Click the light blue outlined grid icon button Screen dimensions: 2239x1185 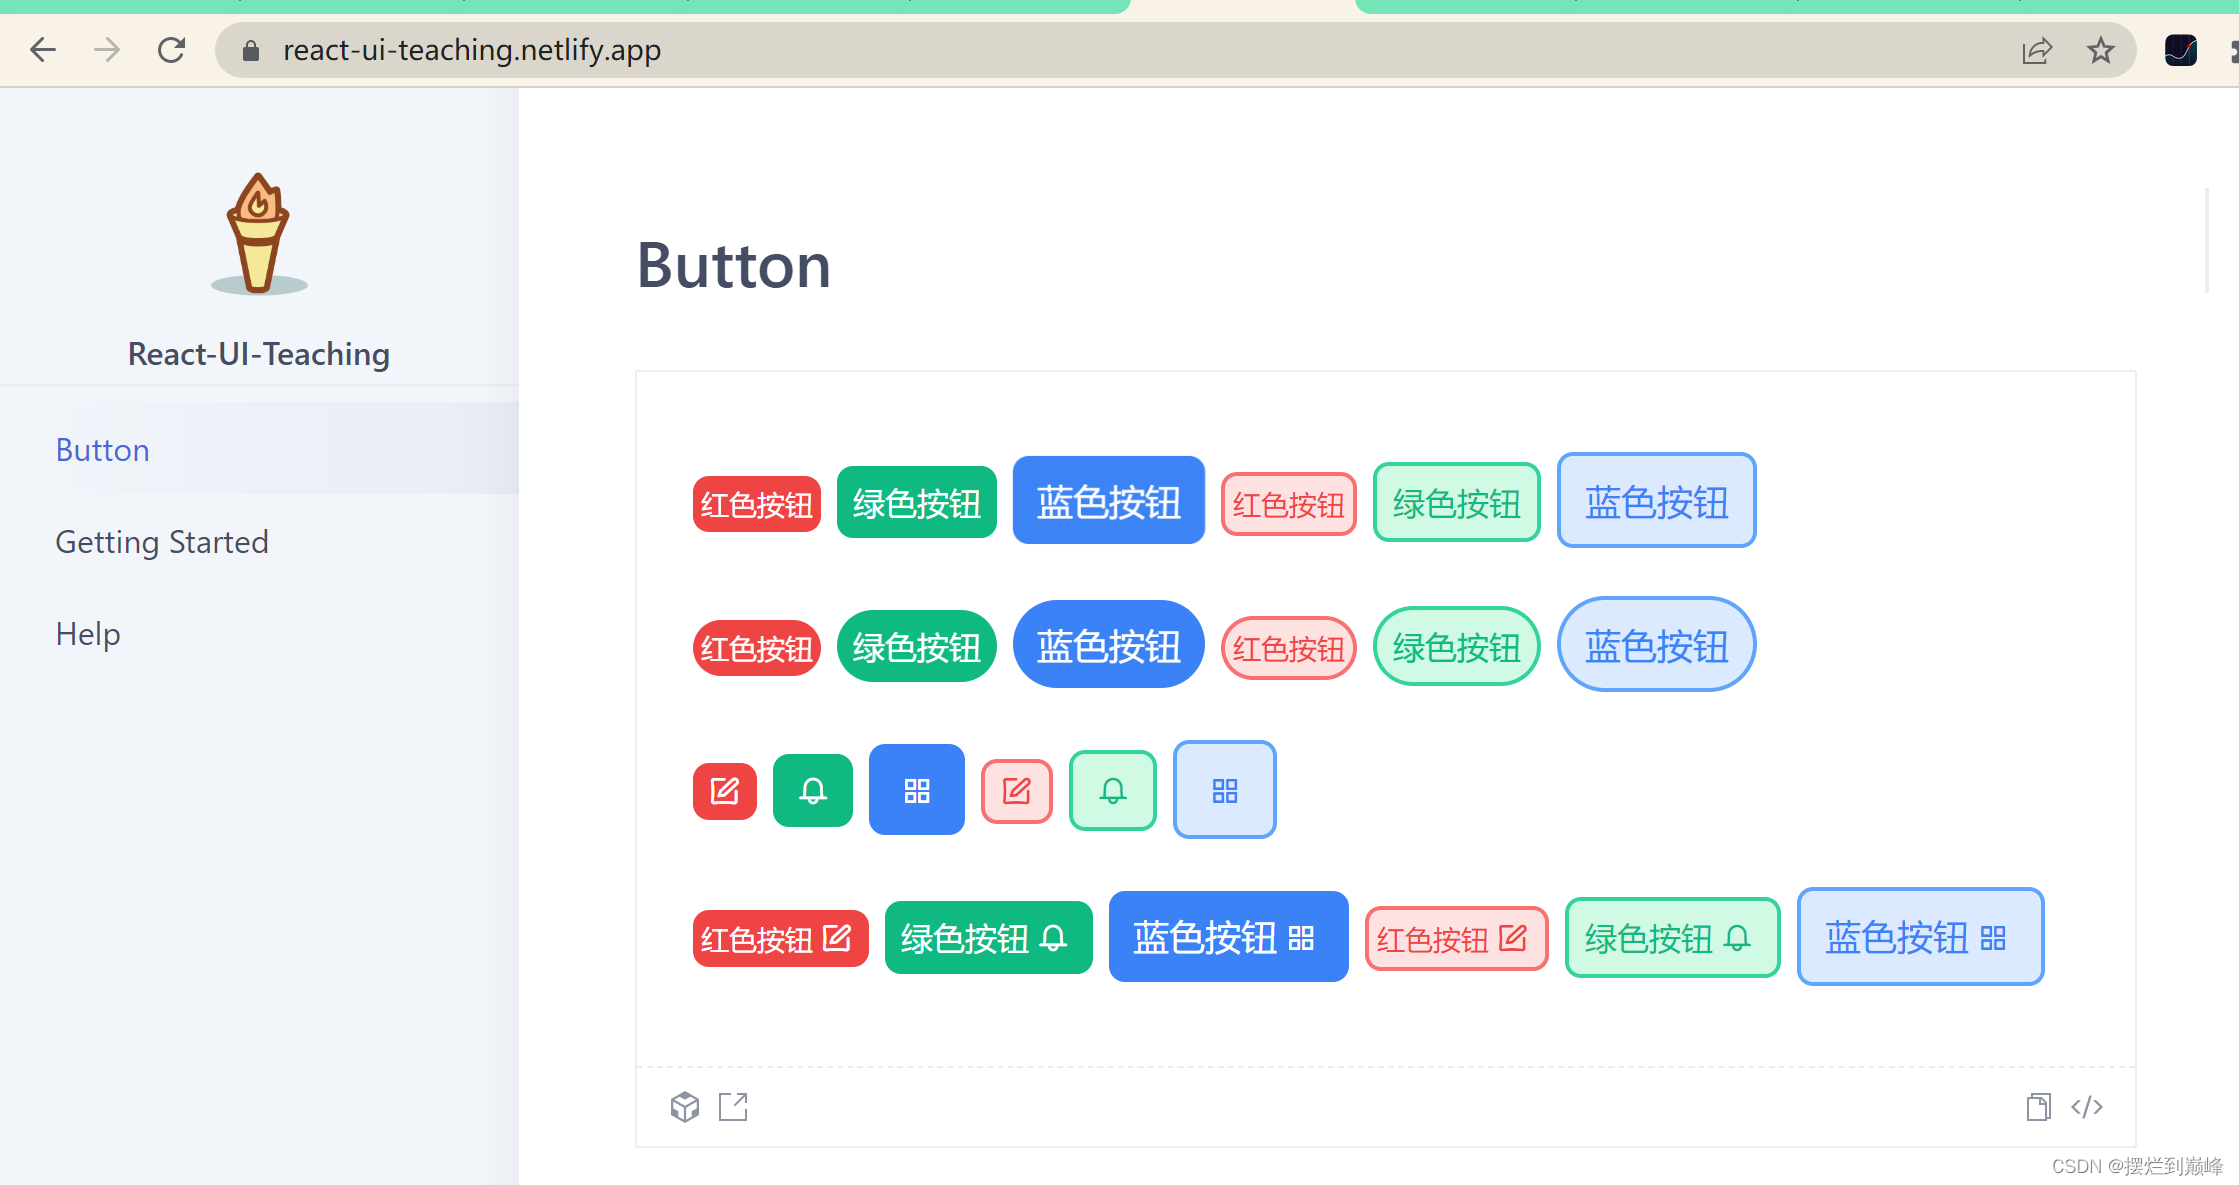point(1224,790)
